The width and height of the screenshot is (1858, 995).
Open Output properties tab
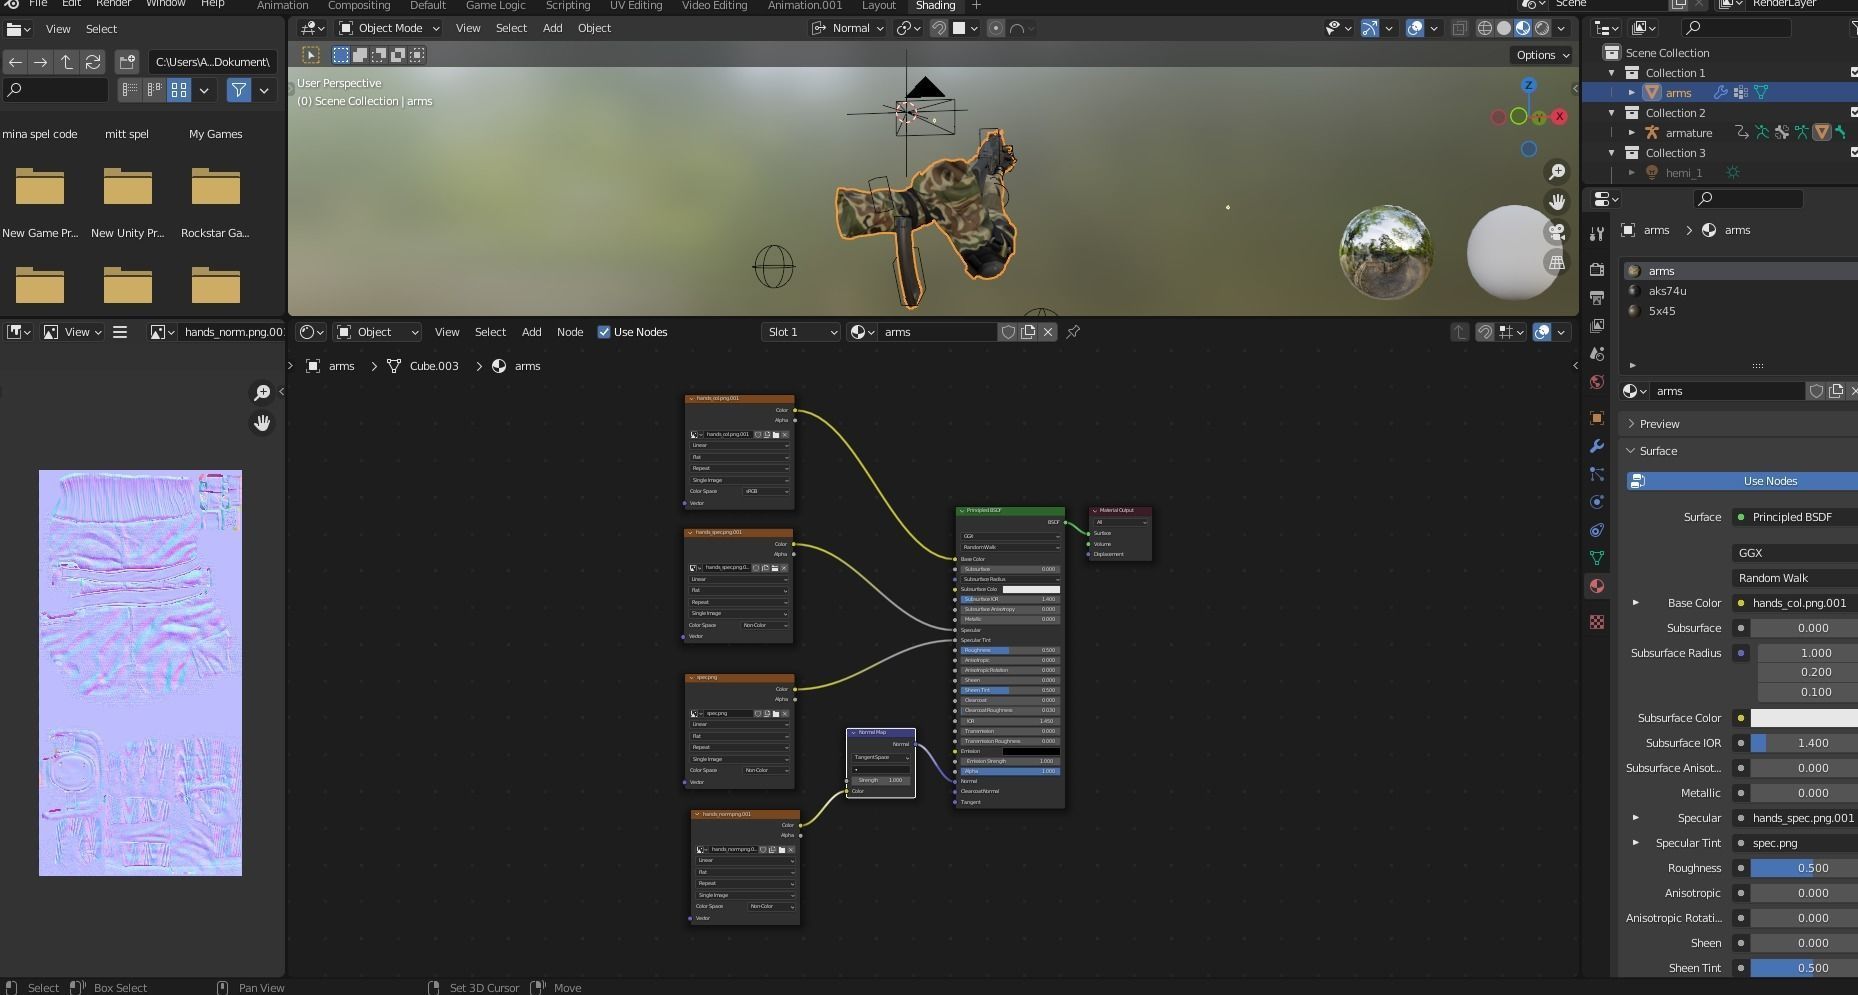(x=1597, y=298)
